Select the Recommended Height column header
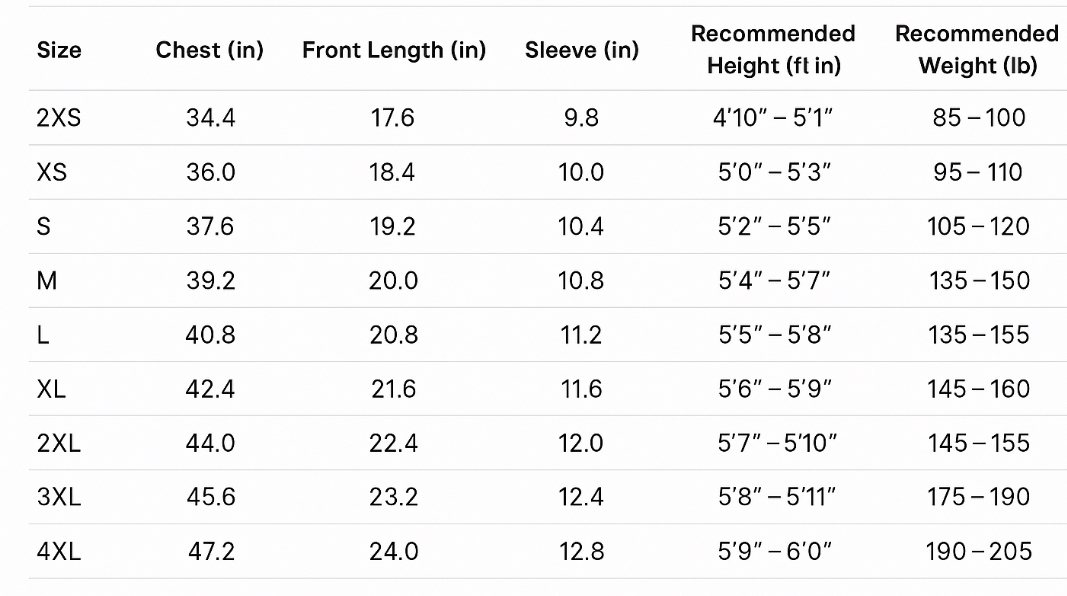 [774, 50]
